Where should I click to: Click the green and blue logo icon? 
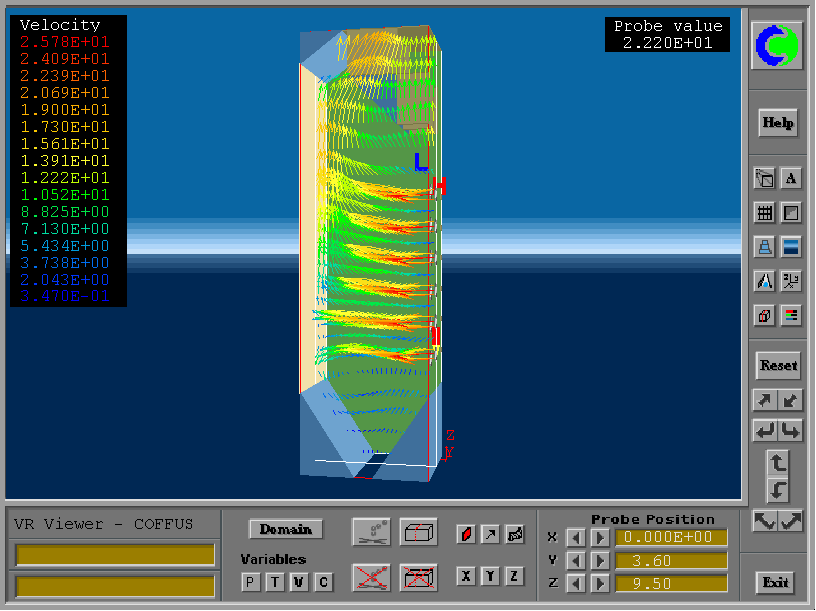click(x=778, y=46)
